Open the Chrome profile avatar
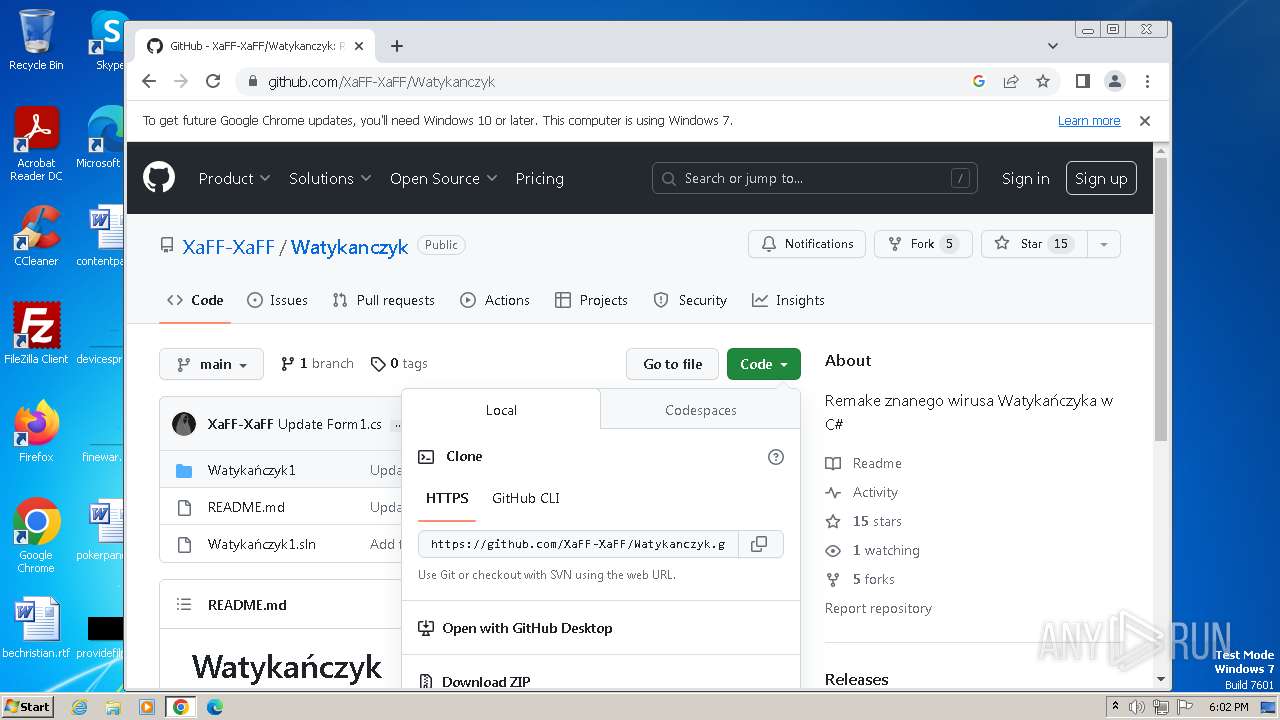The image size is (1280, 720). [x=1114, y=82]
